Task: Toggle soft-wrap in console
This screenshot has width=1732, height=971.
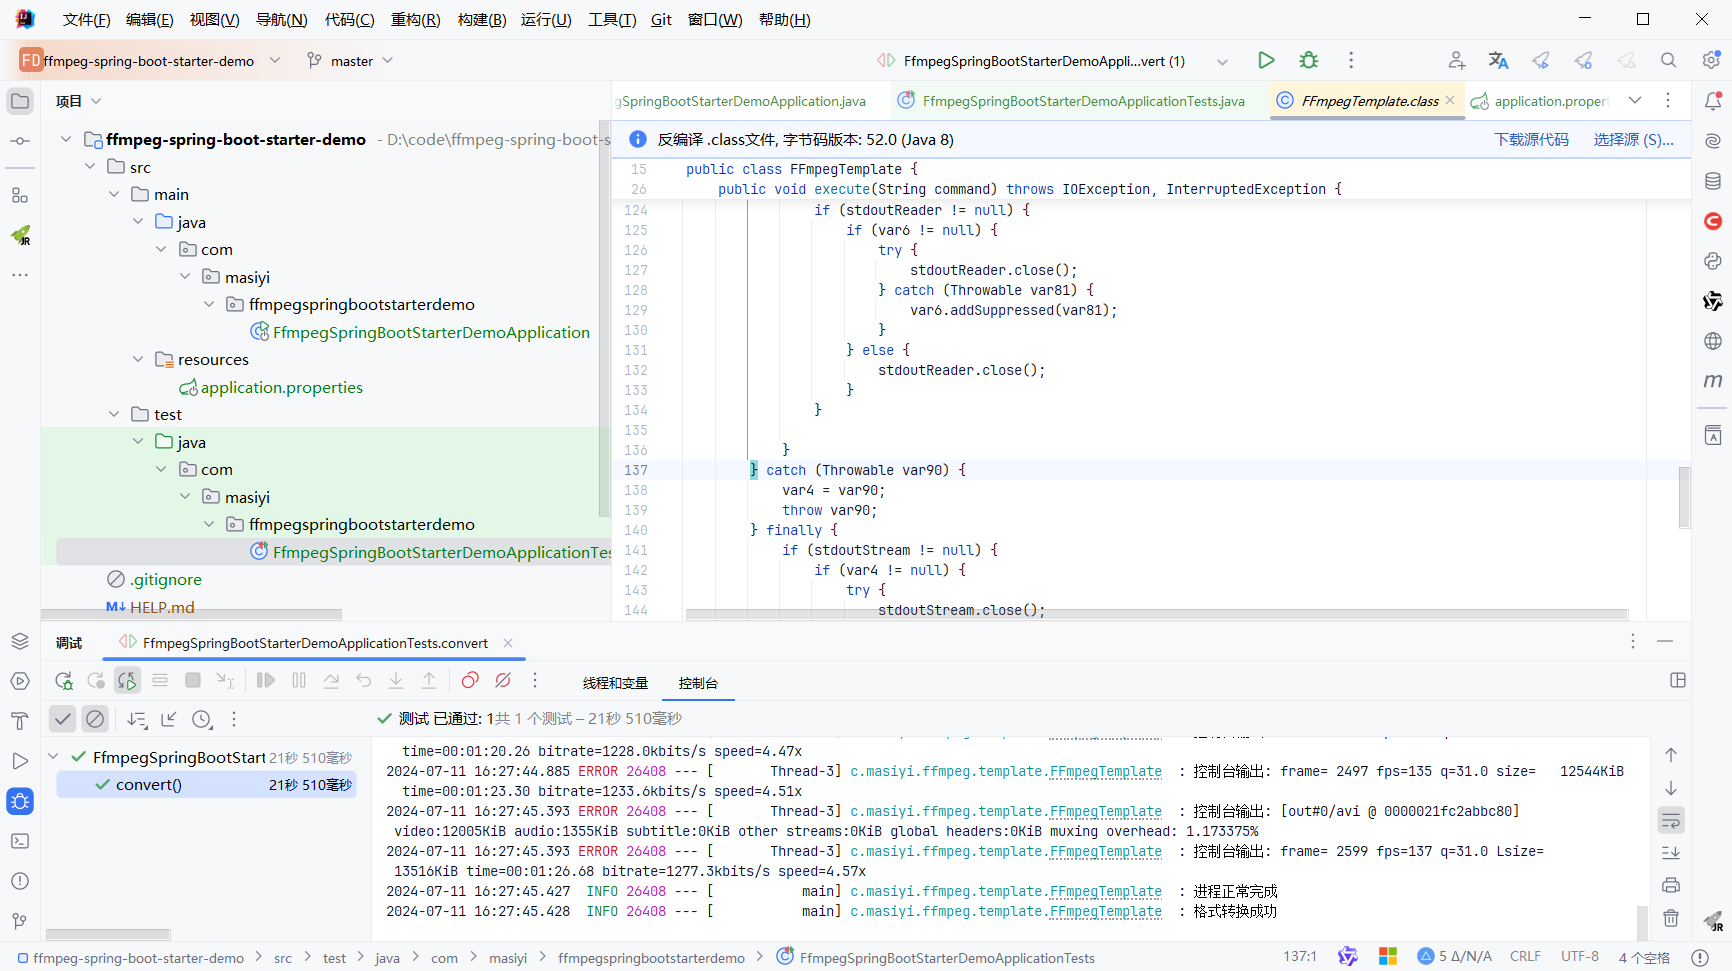Action: pyautogui.click(x=1671, y=821)
